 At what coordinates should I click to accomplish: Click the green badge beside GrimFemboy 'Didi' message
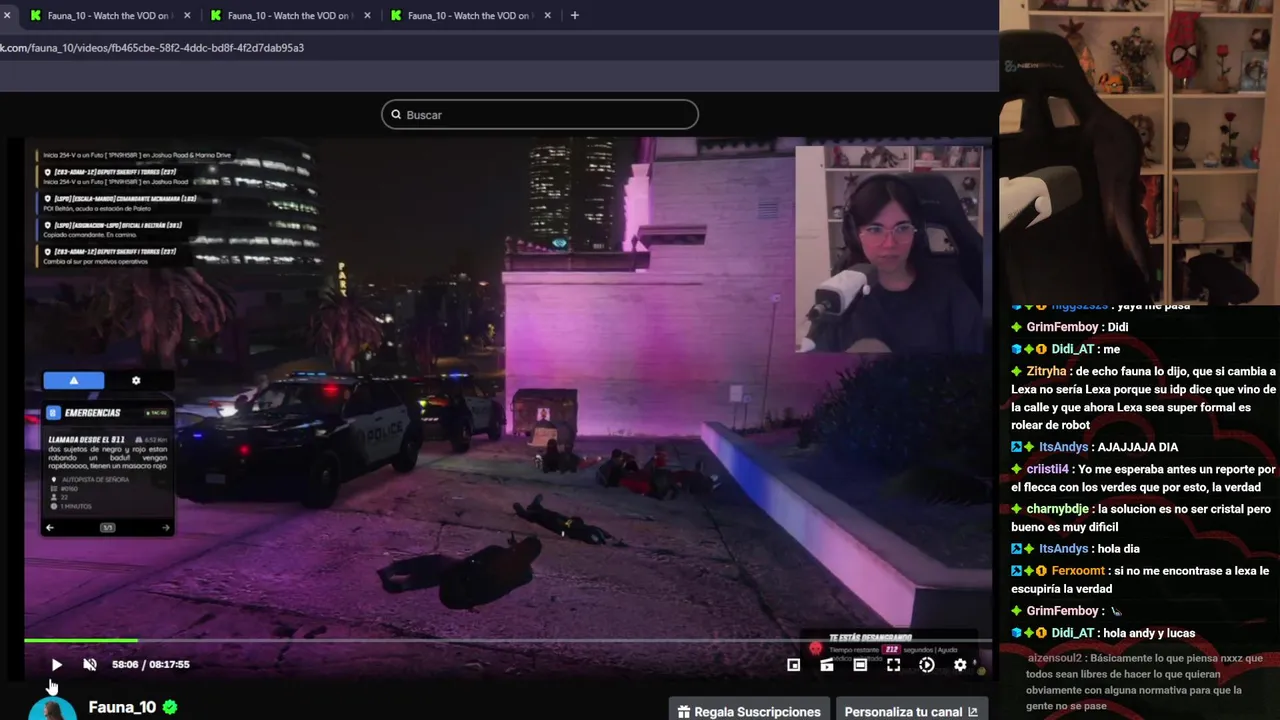point(1017,327)
